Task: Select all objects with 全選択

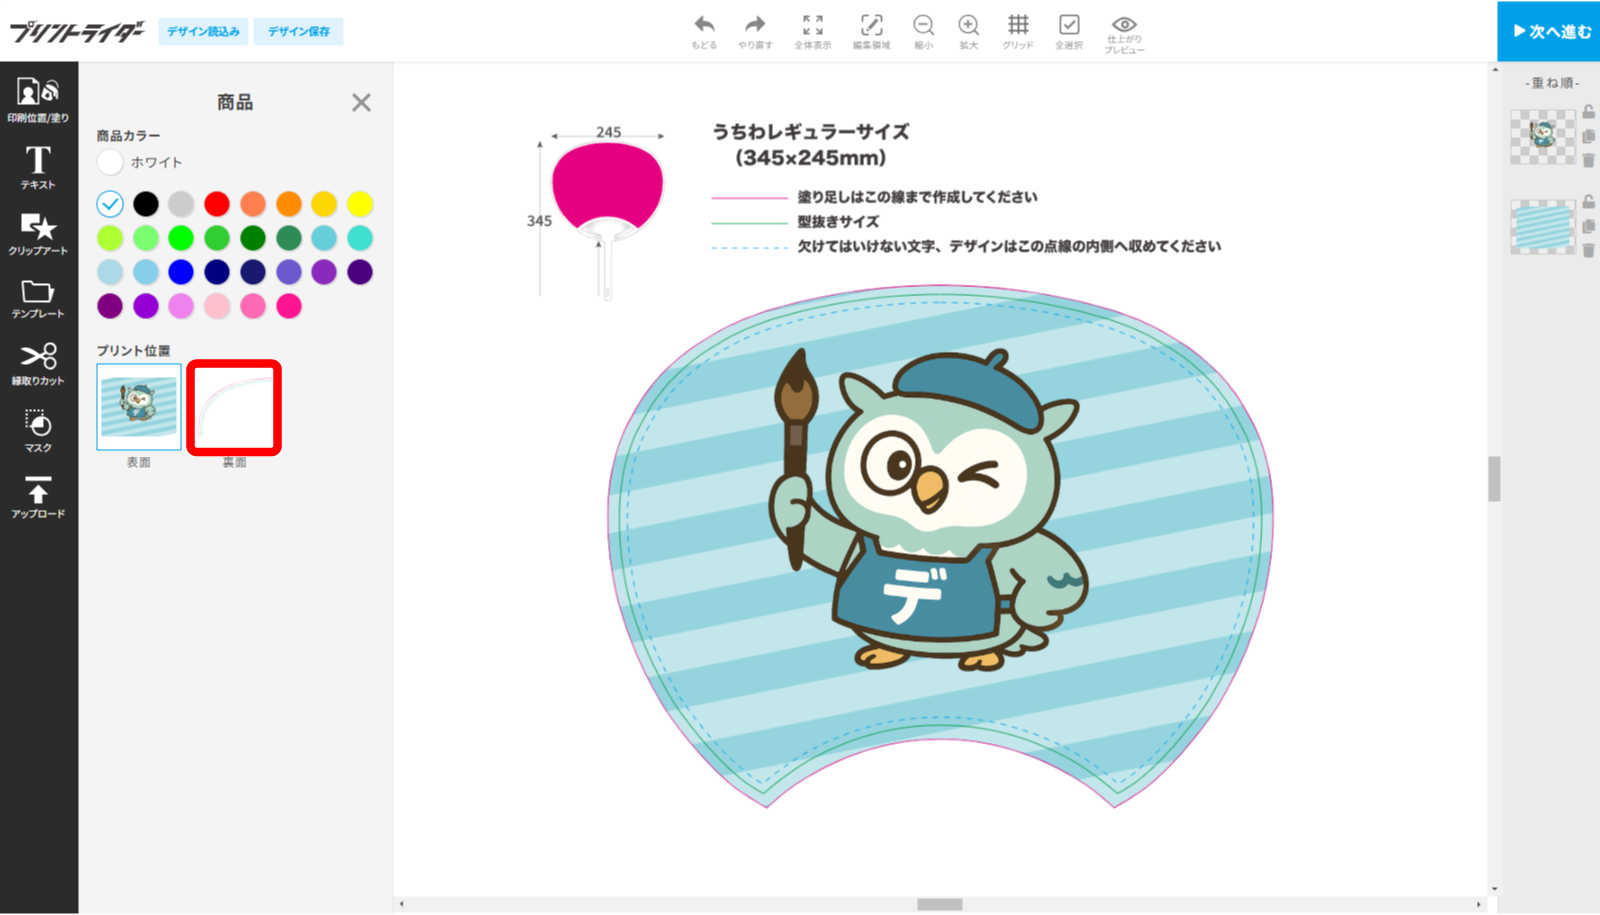Action: click(x=1069, y=32)
